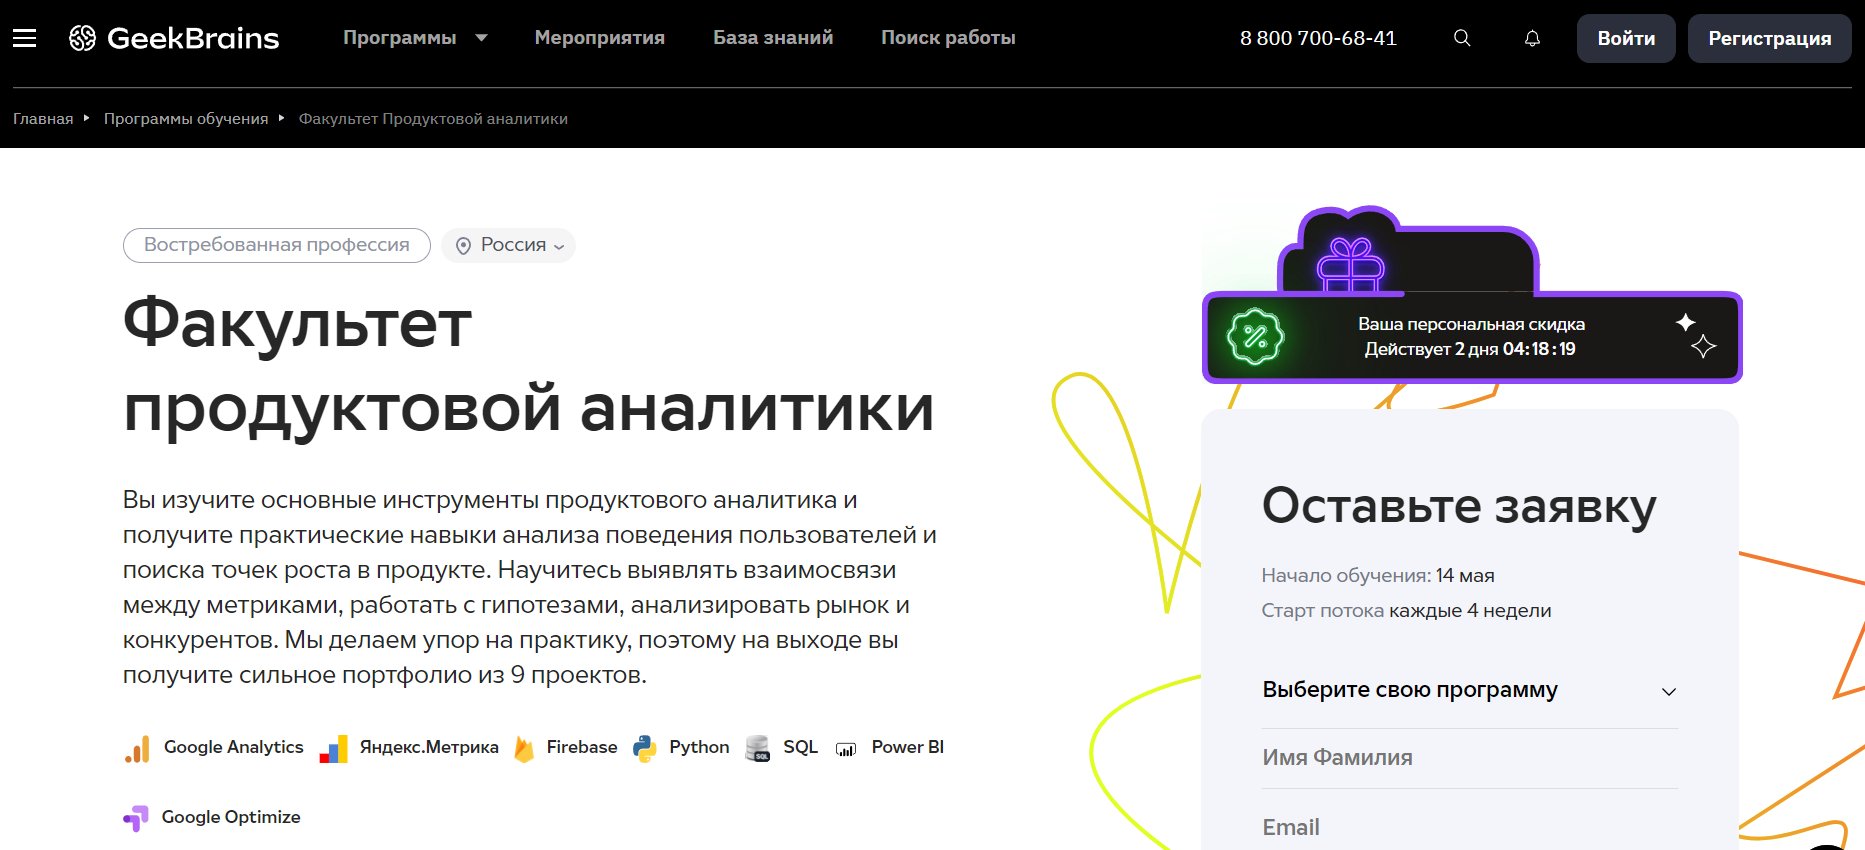
Task: Click the SQL database icon
Action: tap(758, 749)
